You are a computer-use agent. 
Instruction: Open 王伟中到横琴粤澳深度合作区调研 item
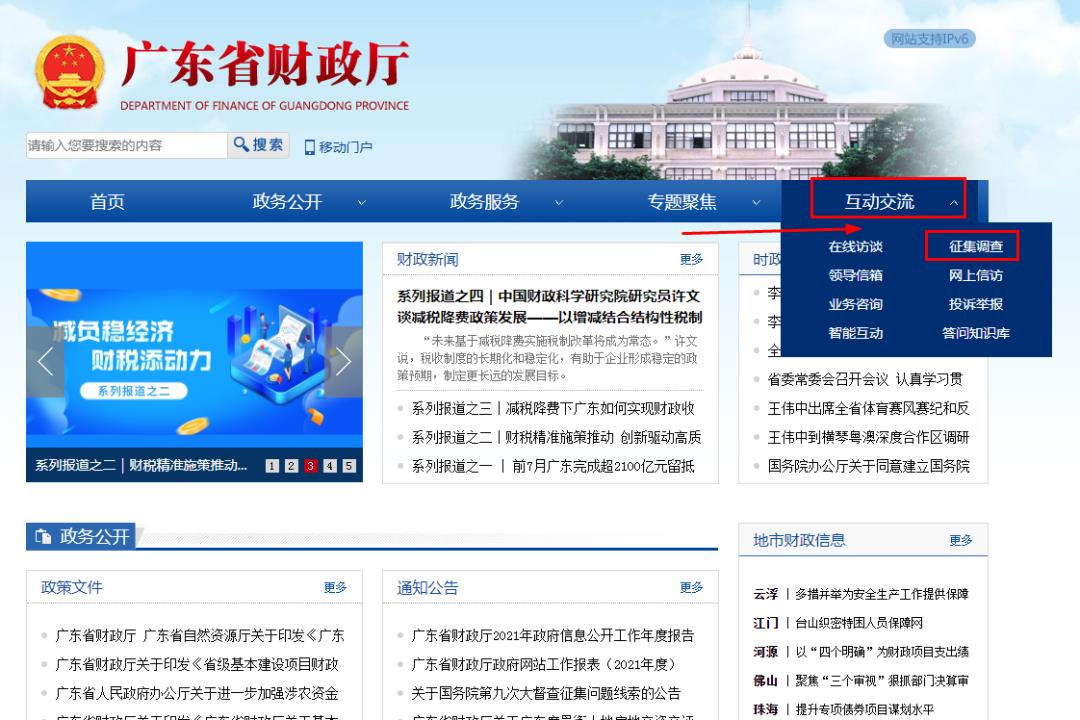[869, 438]
